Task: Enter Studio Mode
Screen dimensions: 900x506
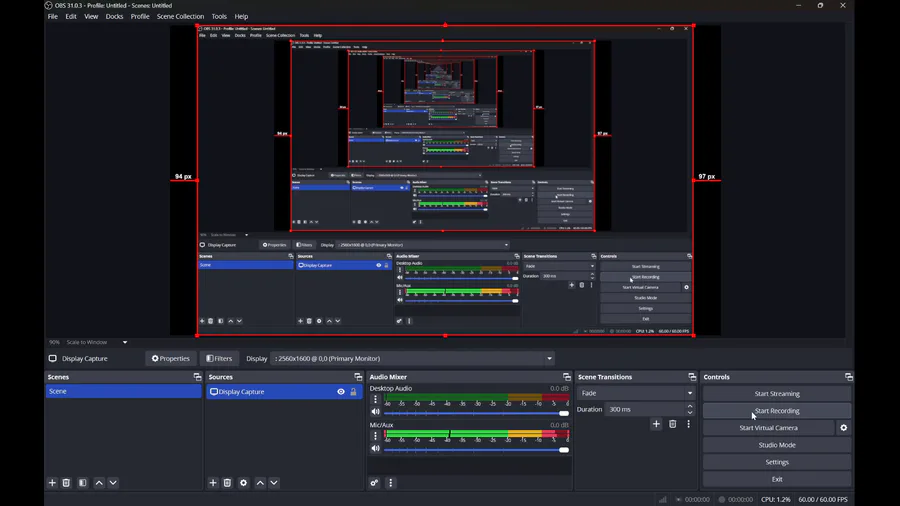Action: (777, 445)
